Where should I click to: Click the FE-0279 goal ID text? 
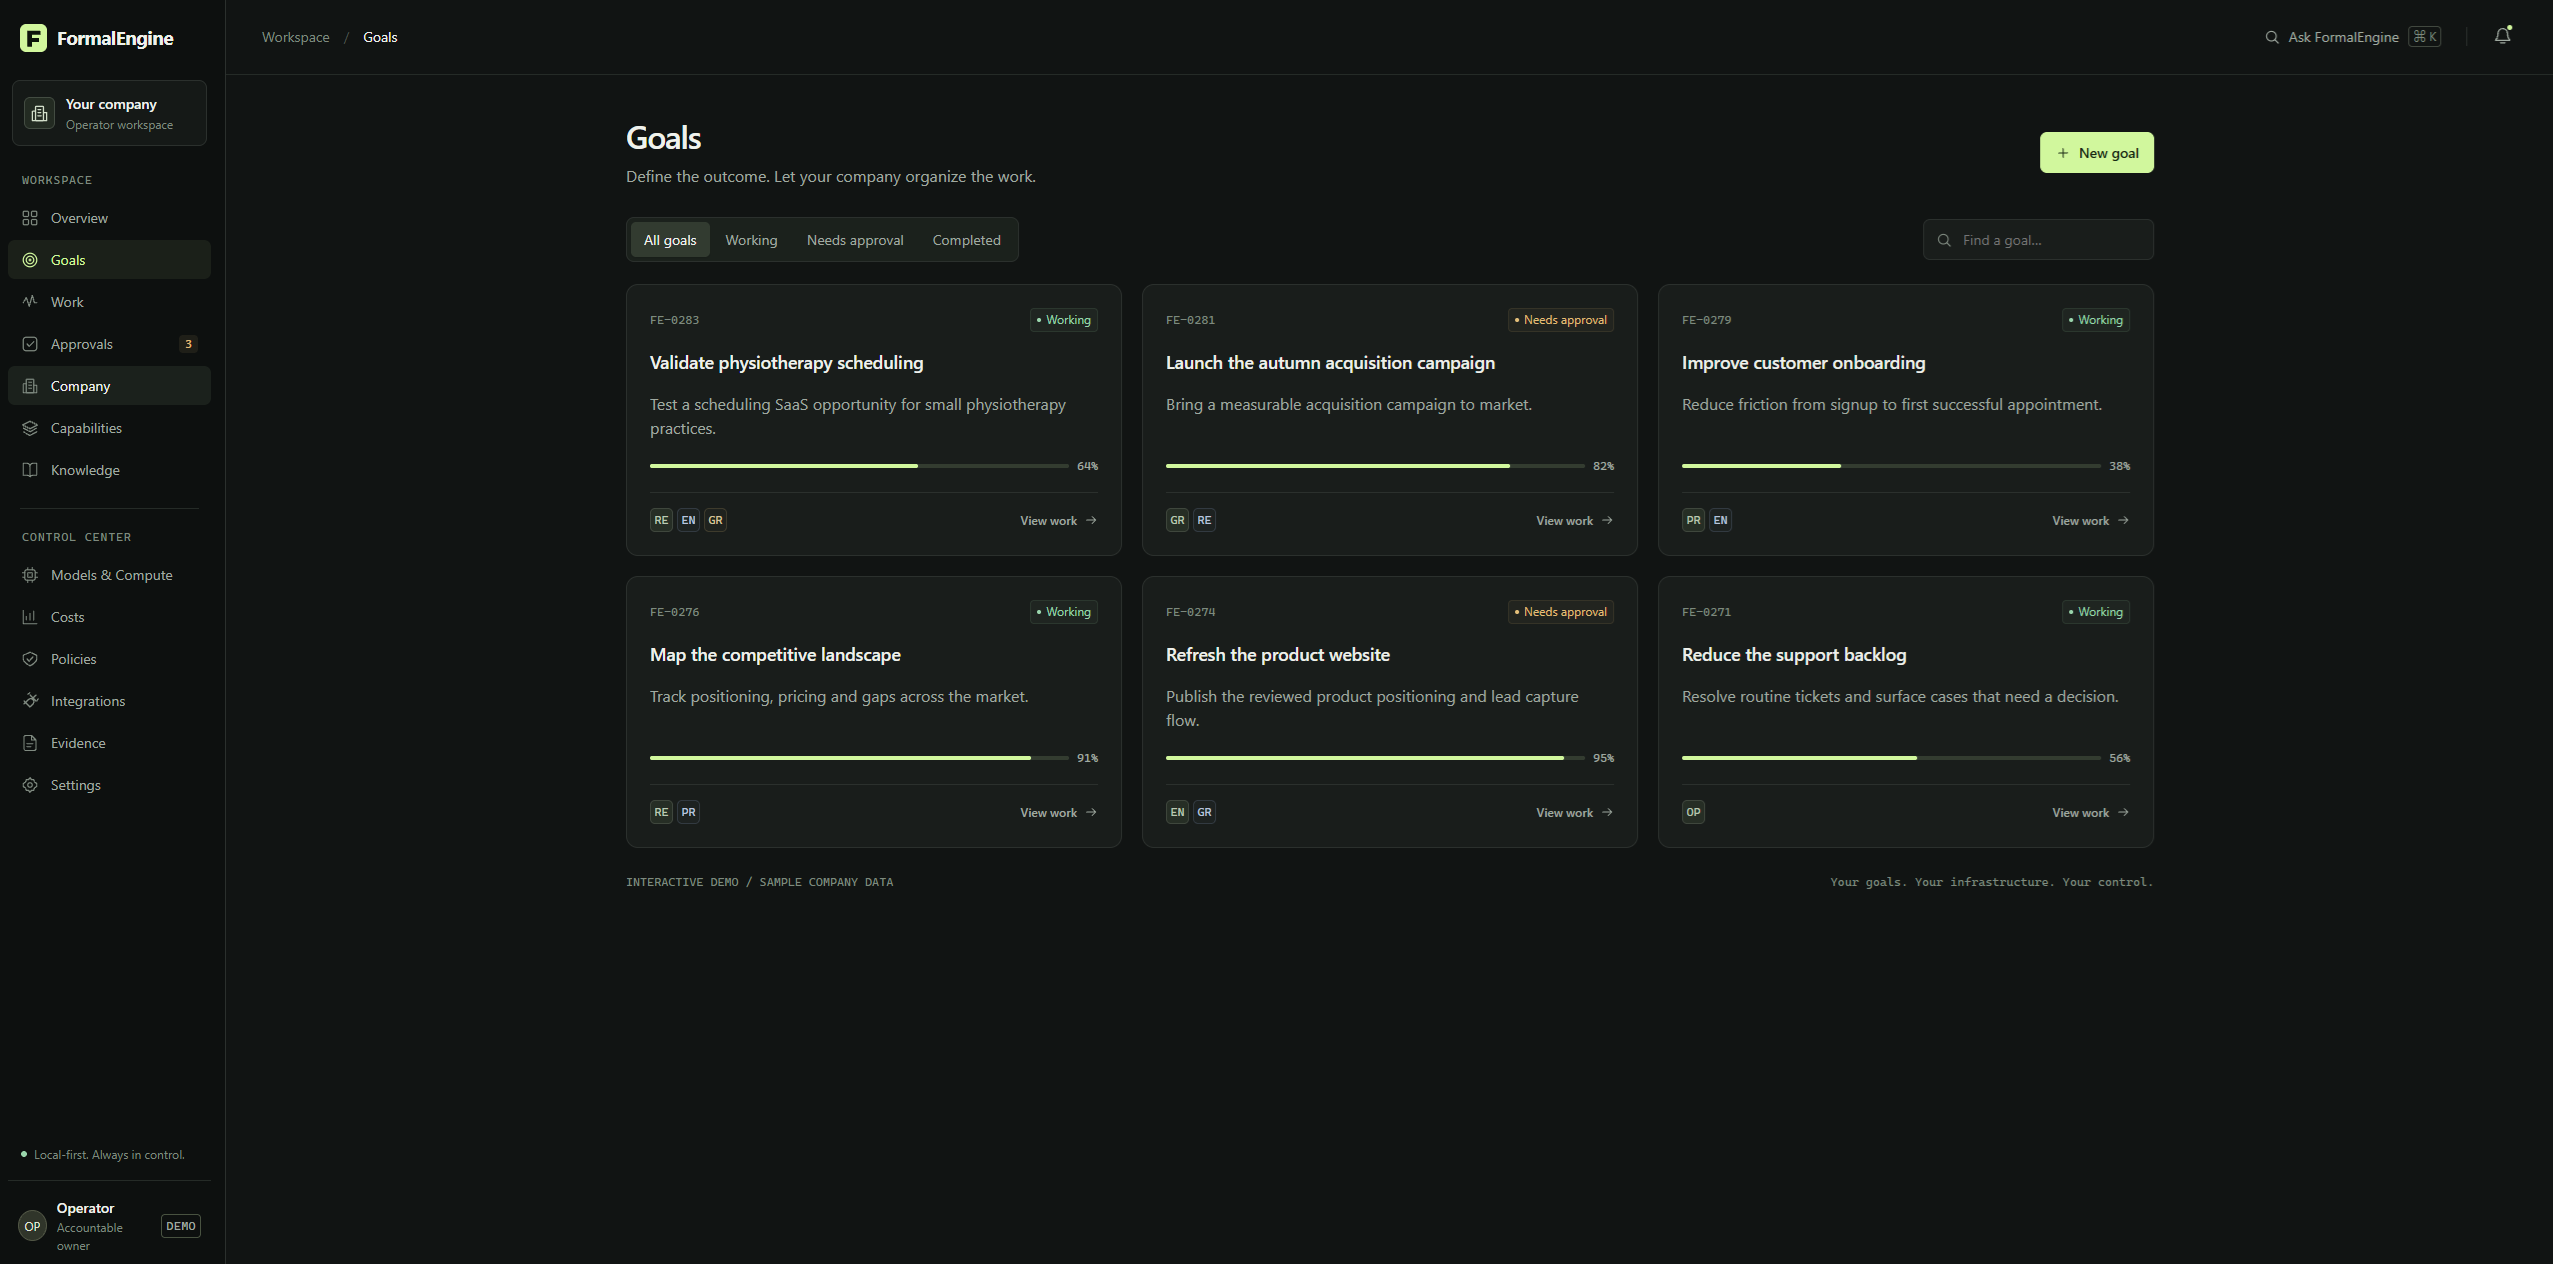point(1706,320)
